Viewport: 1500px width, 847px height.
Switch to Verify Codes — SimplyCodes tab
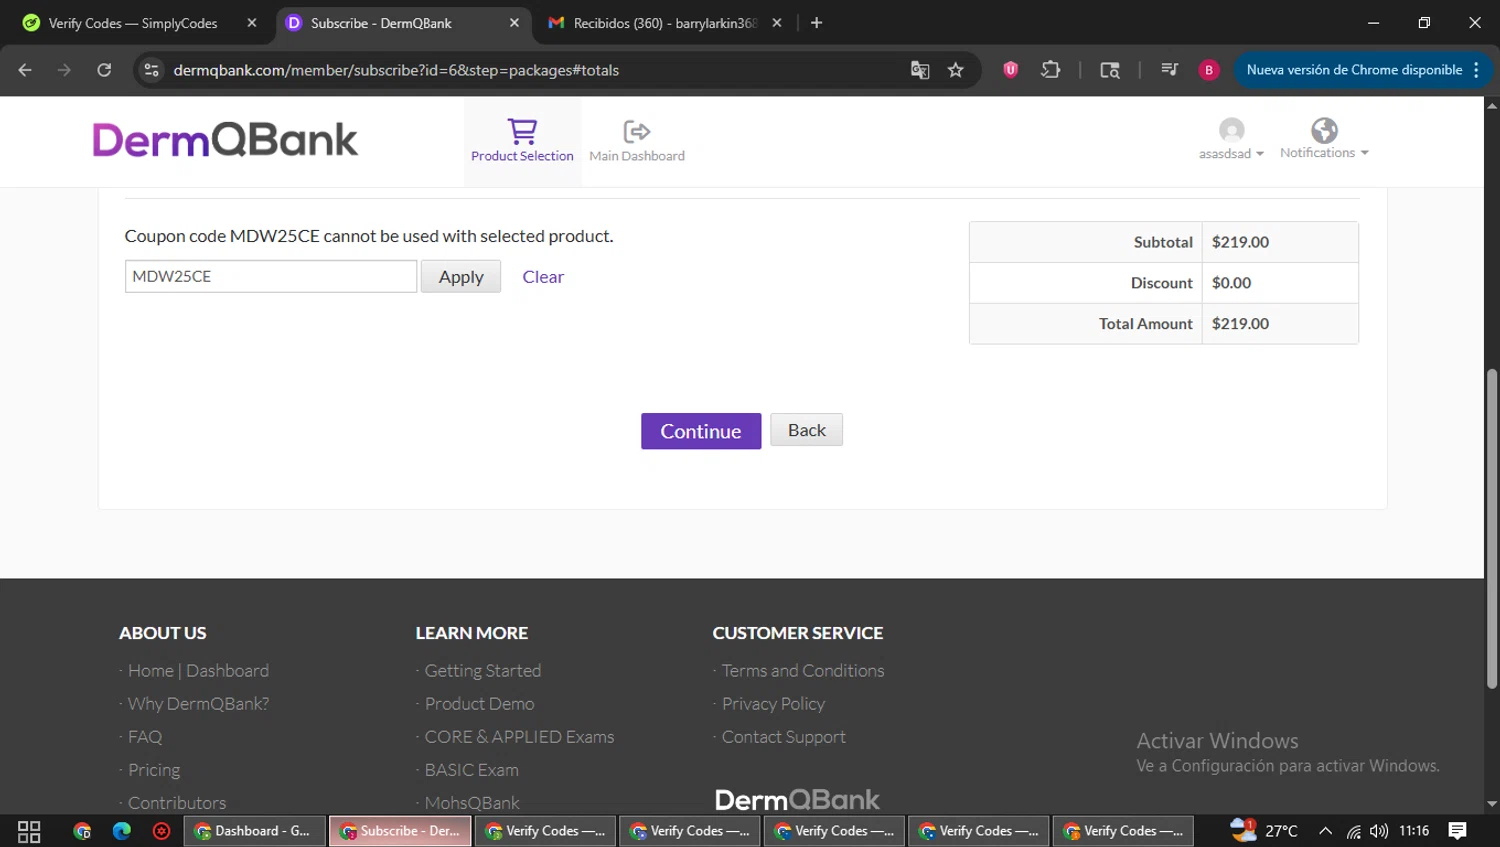[133, 23]
